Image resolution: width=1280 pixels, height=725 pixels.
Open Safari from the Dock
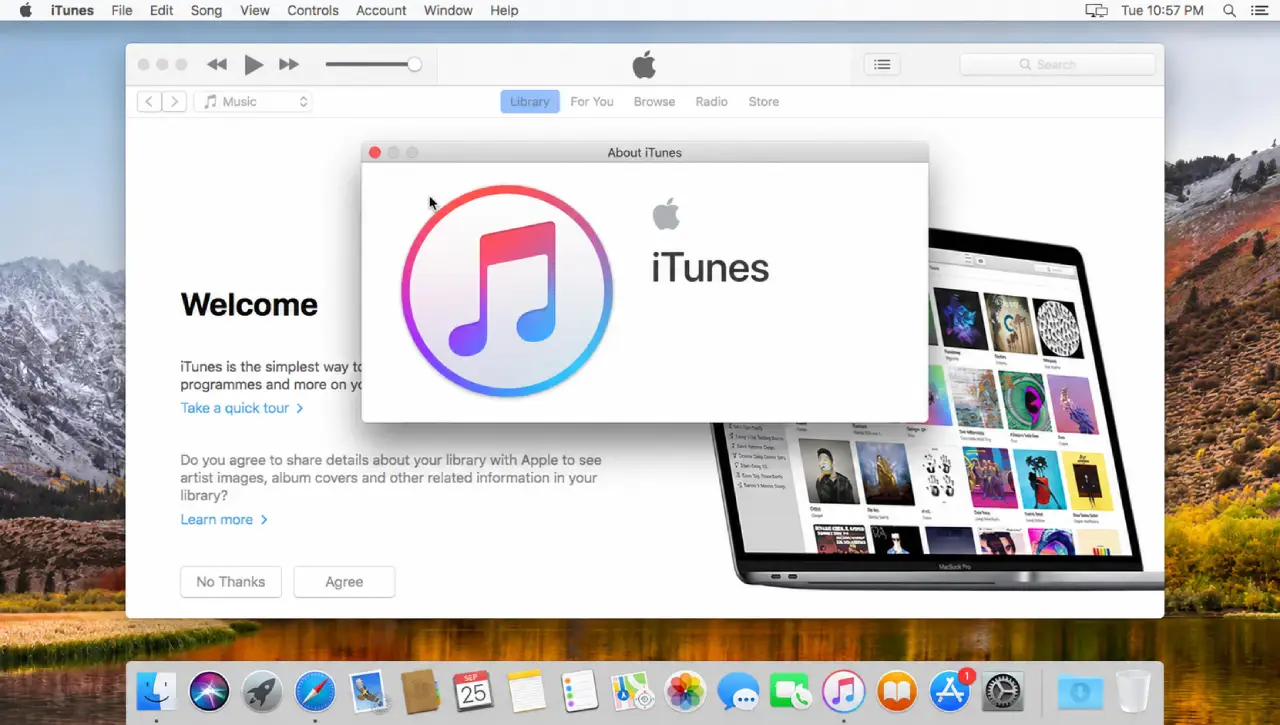[315, 690]
